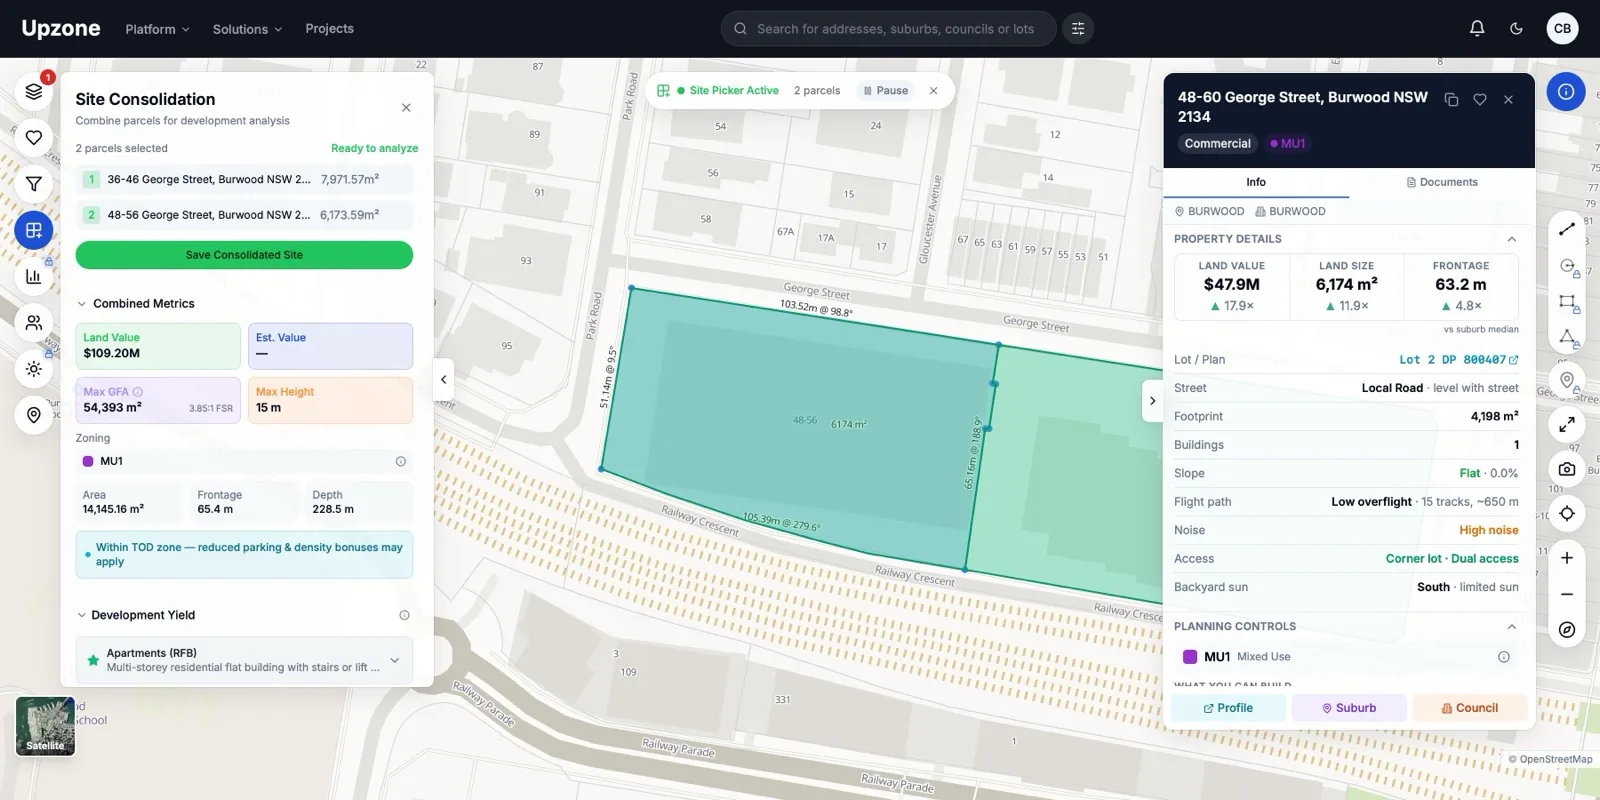Viewport: 1600px width, 800px height.
Task: Open Suburb button
Action: click(1349, 708)
